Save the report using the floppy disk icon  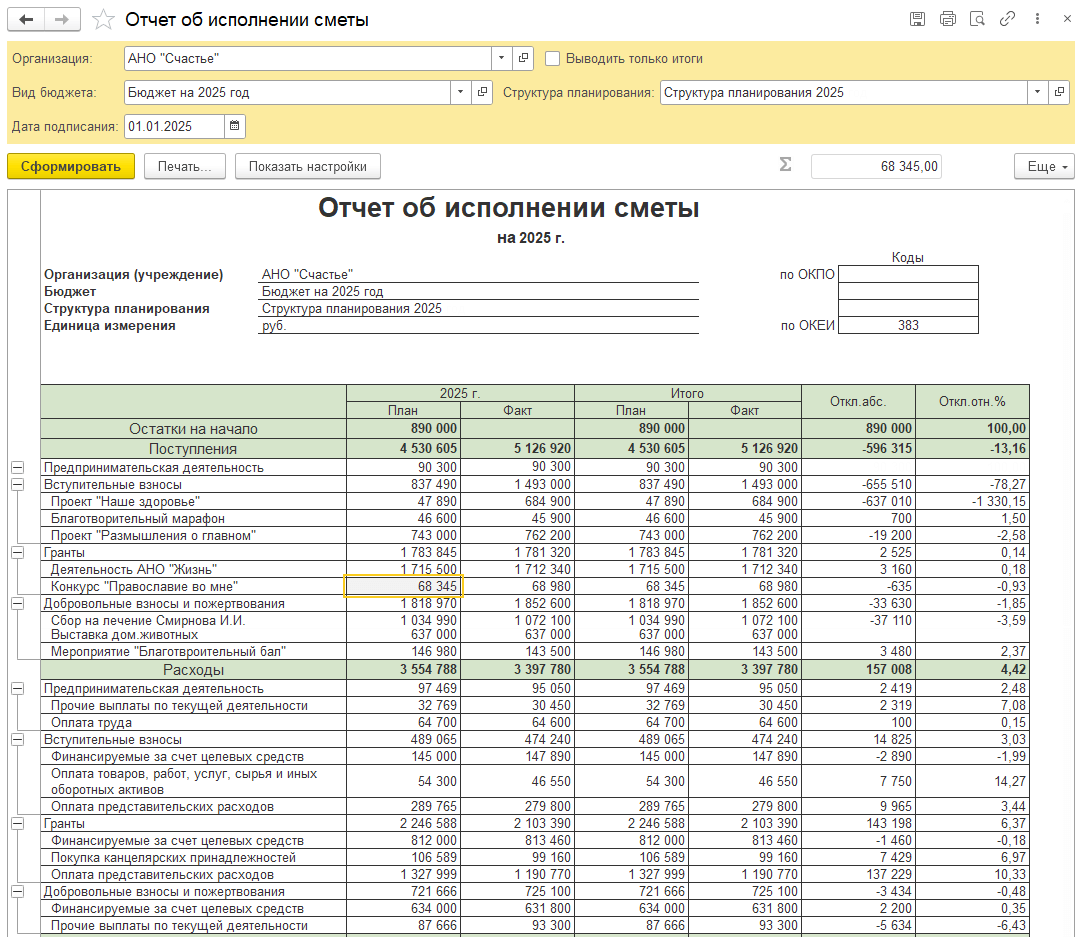pyautogui.click(x=917, y=18)
